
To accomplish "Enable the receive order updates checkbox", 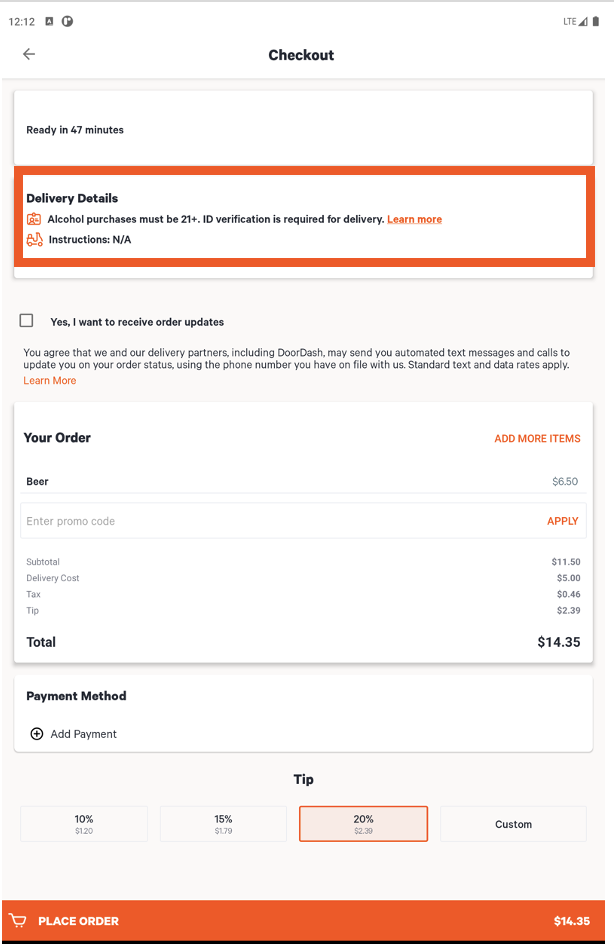I will click(x=27, y=321).
